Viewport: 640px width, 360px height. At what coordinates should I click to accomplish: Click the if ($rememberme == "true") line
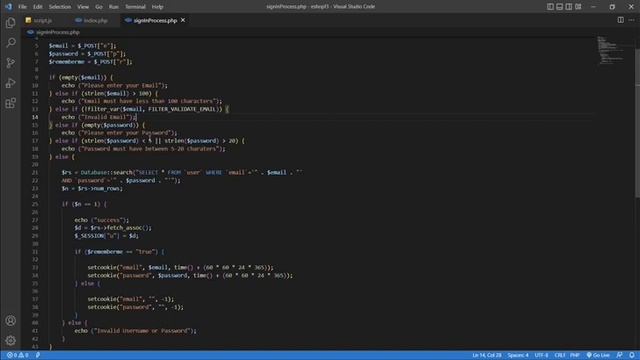click(120, 252)
